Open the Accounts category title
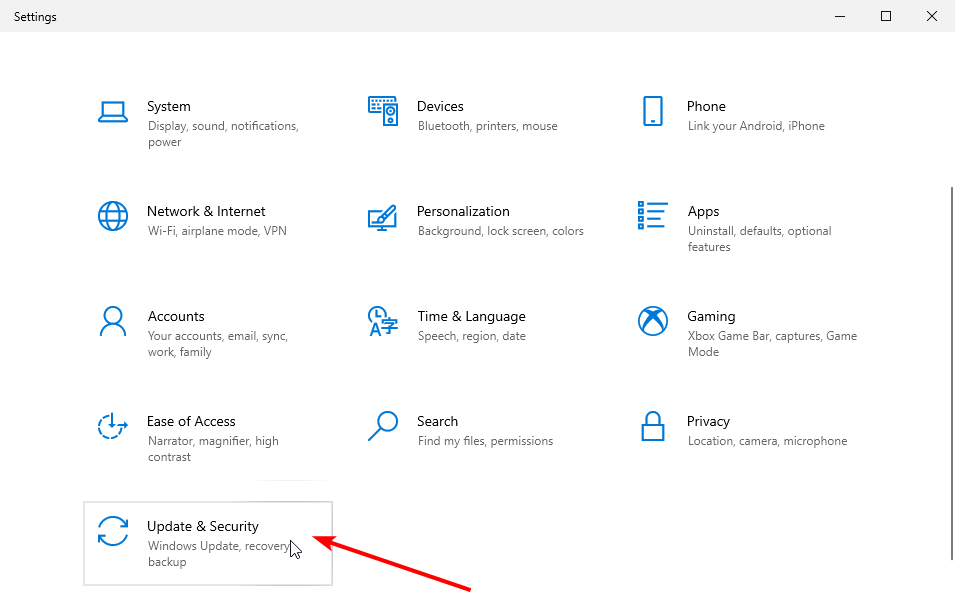This screenshot has height=610, width=955. click(x=176, y=317)
